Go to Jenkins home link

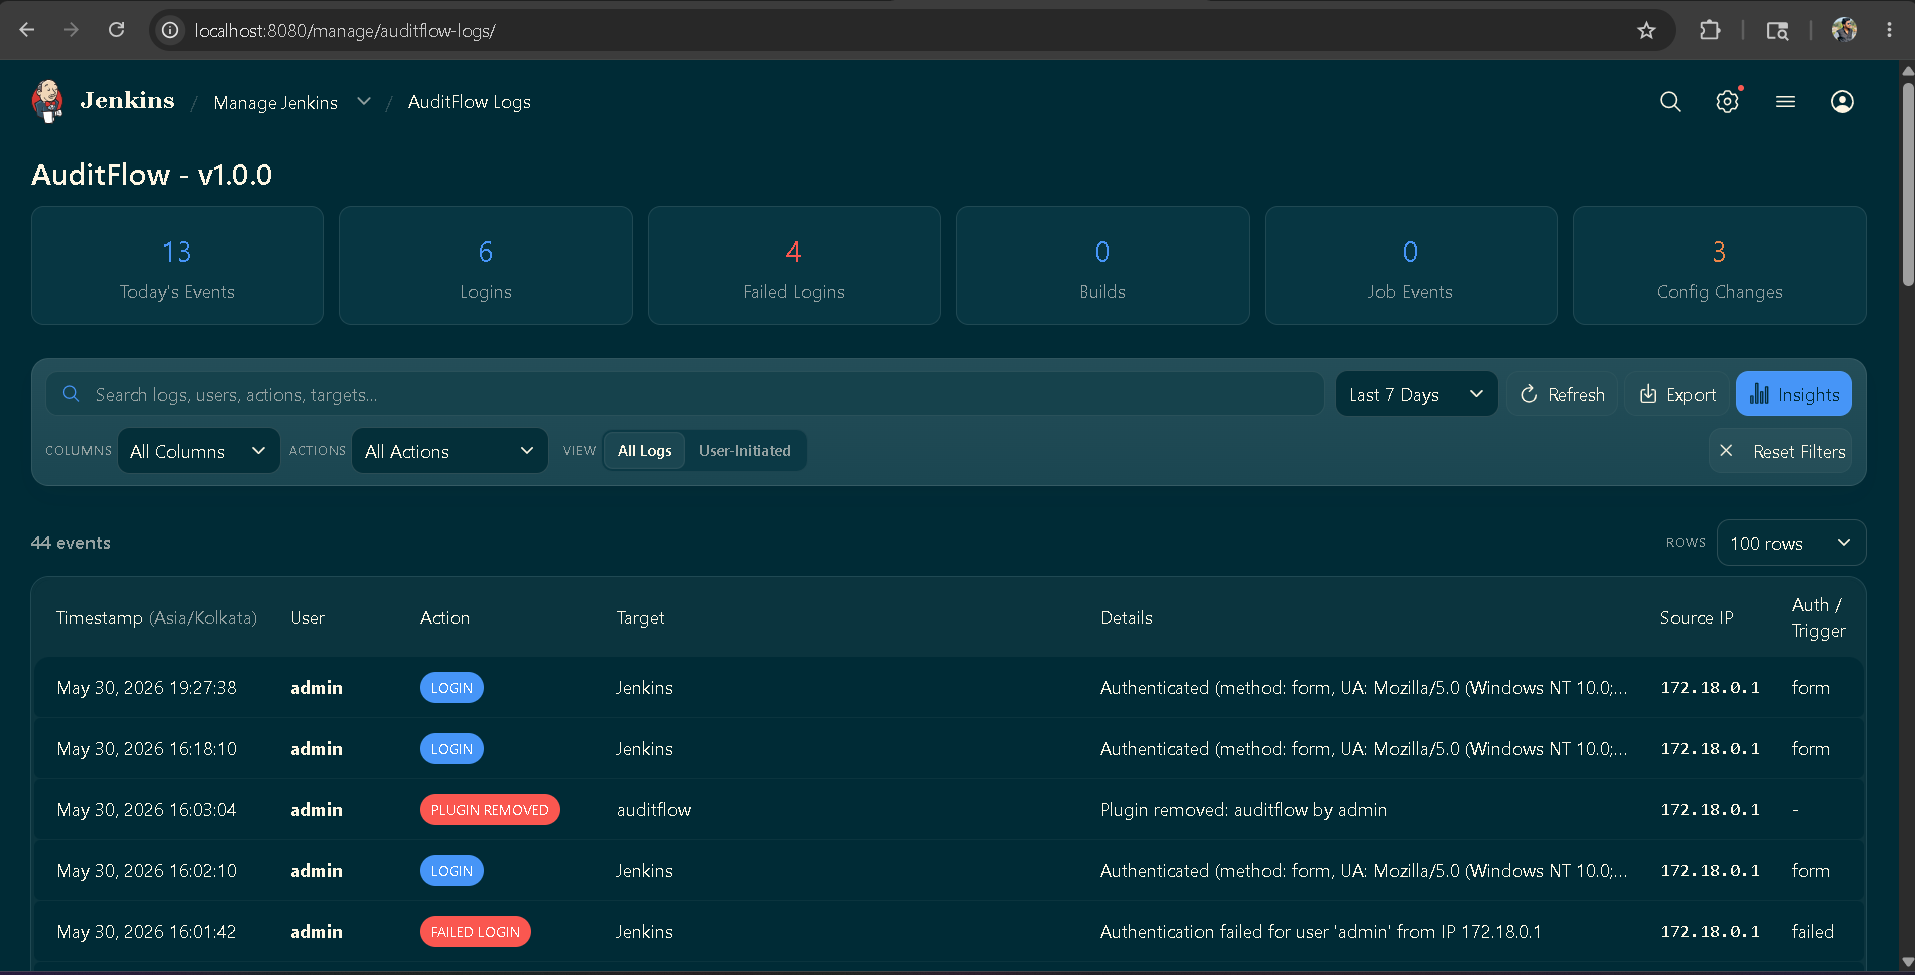click(127, 101)
